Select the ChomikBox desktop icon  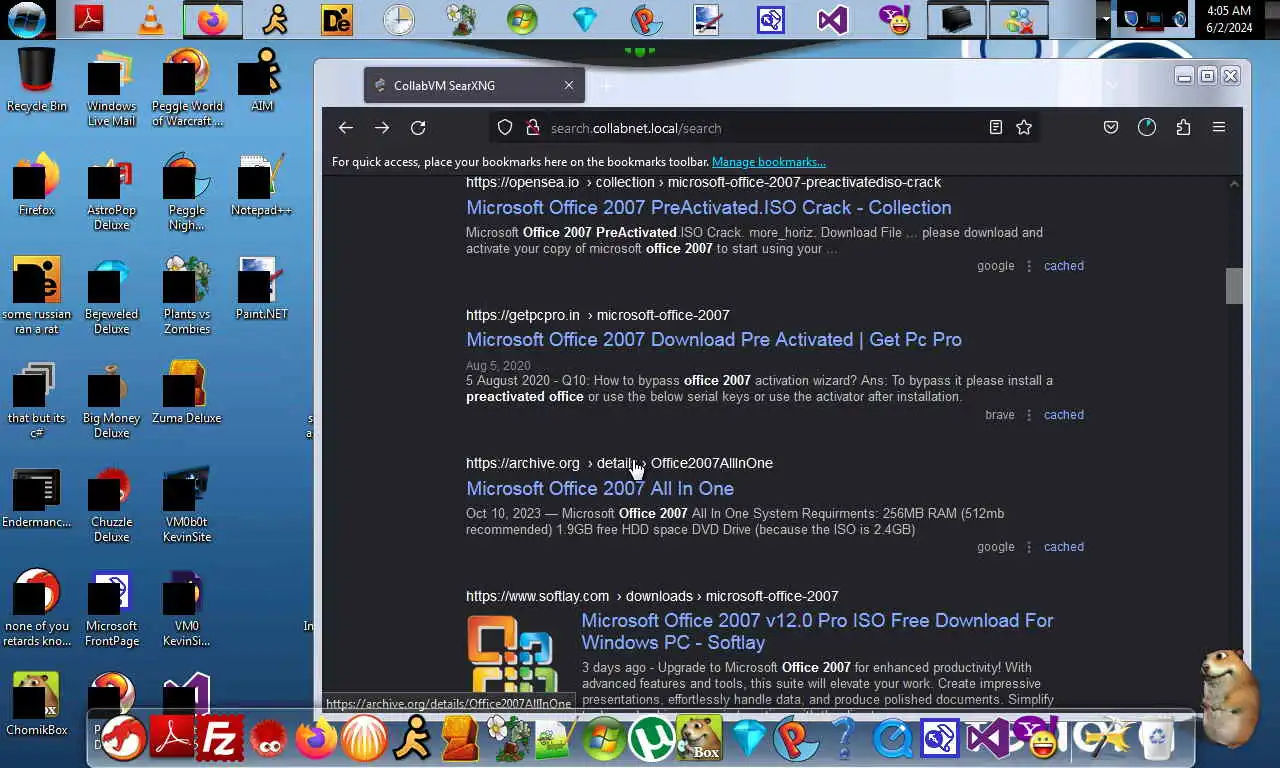(x=37, y=704)
